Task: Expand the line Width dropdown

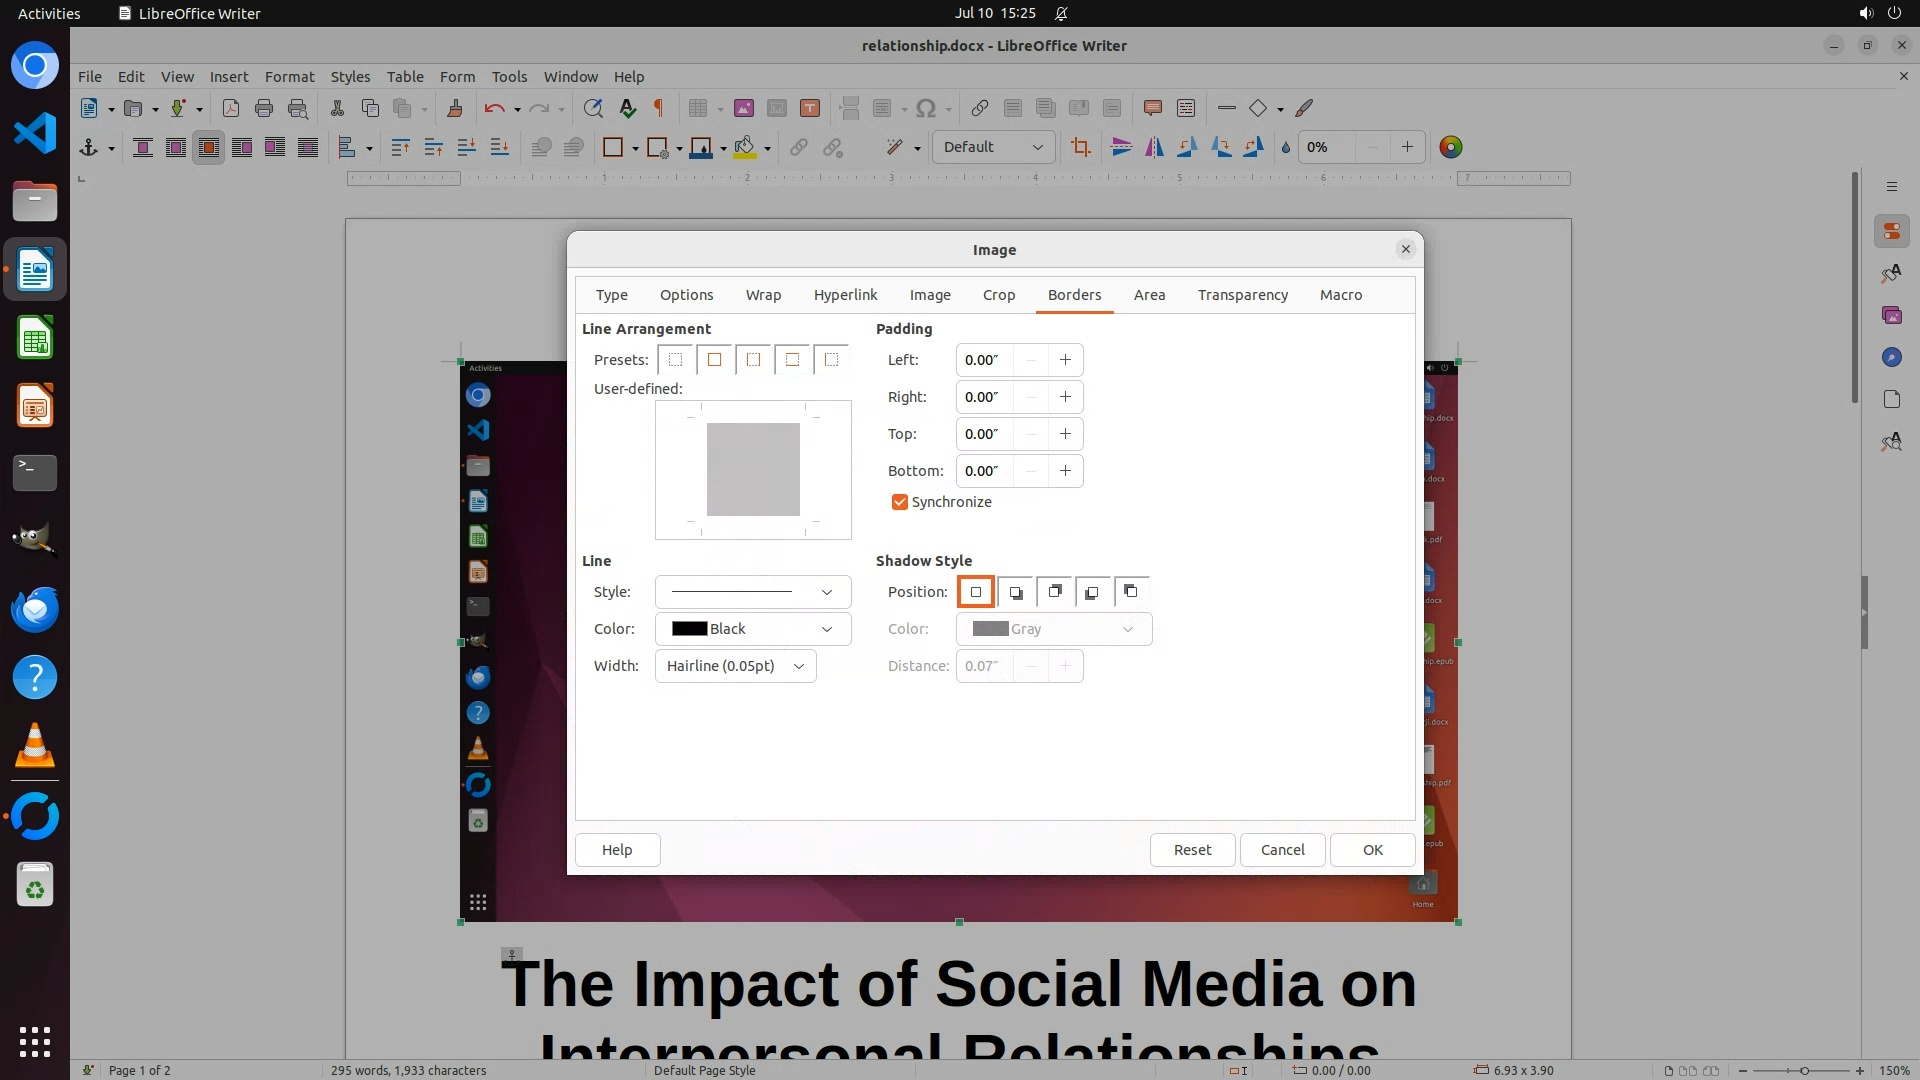Action: [x=735, y=666]
